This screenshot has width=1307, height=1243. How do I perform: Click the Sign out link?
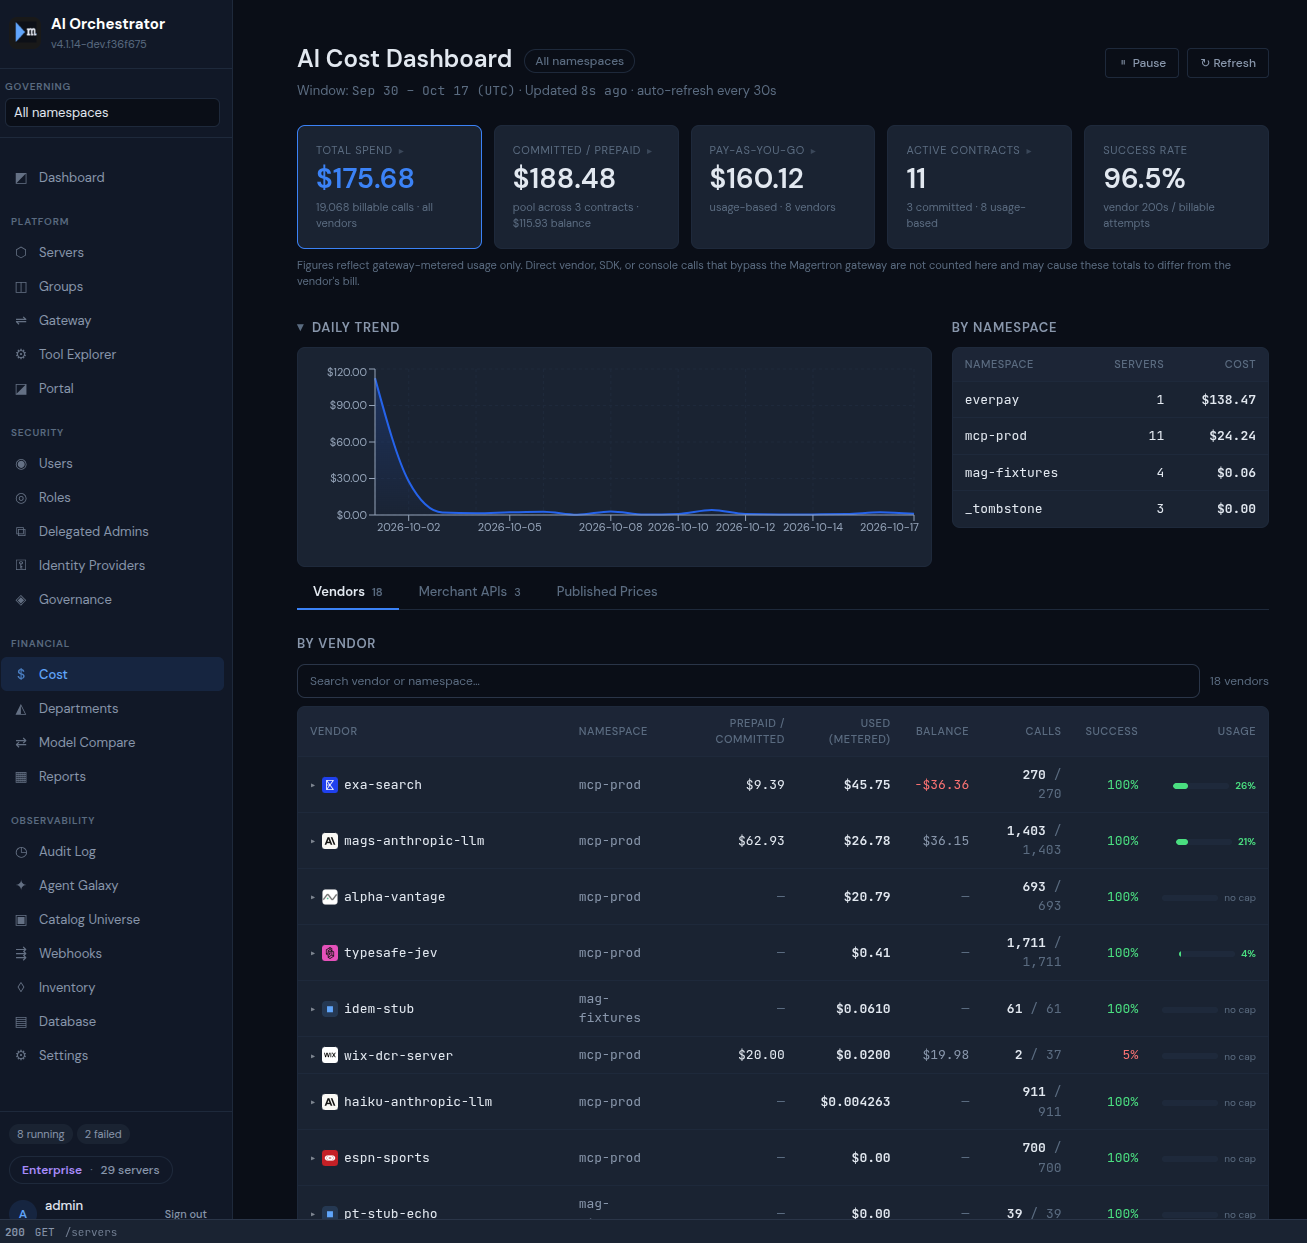pyautogui.click(x=186, y=1214)
